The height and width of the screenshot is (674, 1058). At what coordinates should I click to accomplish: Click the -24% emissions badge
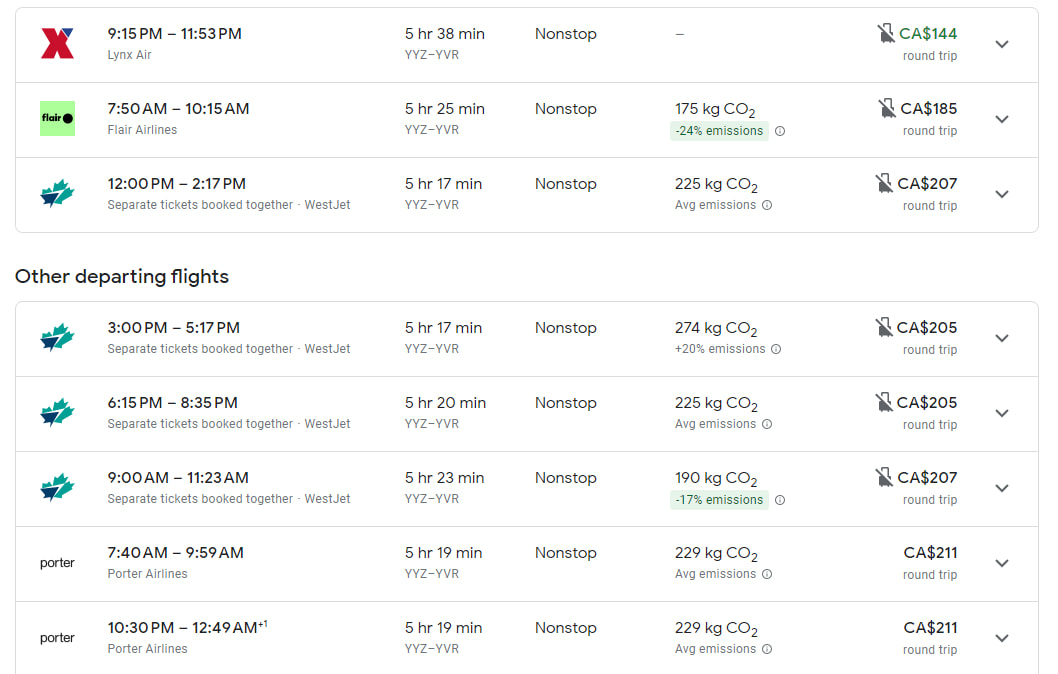click(x=718, y=130)
